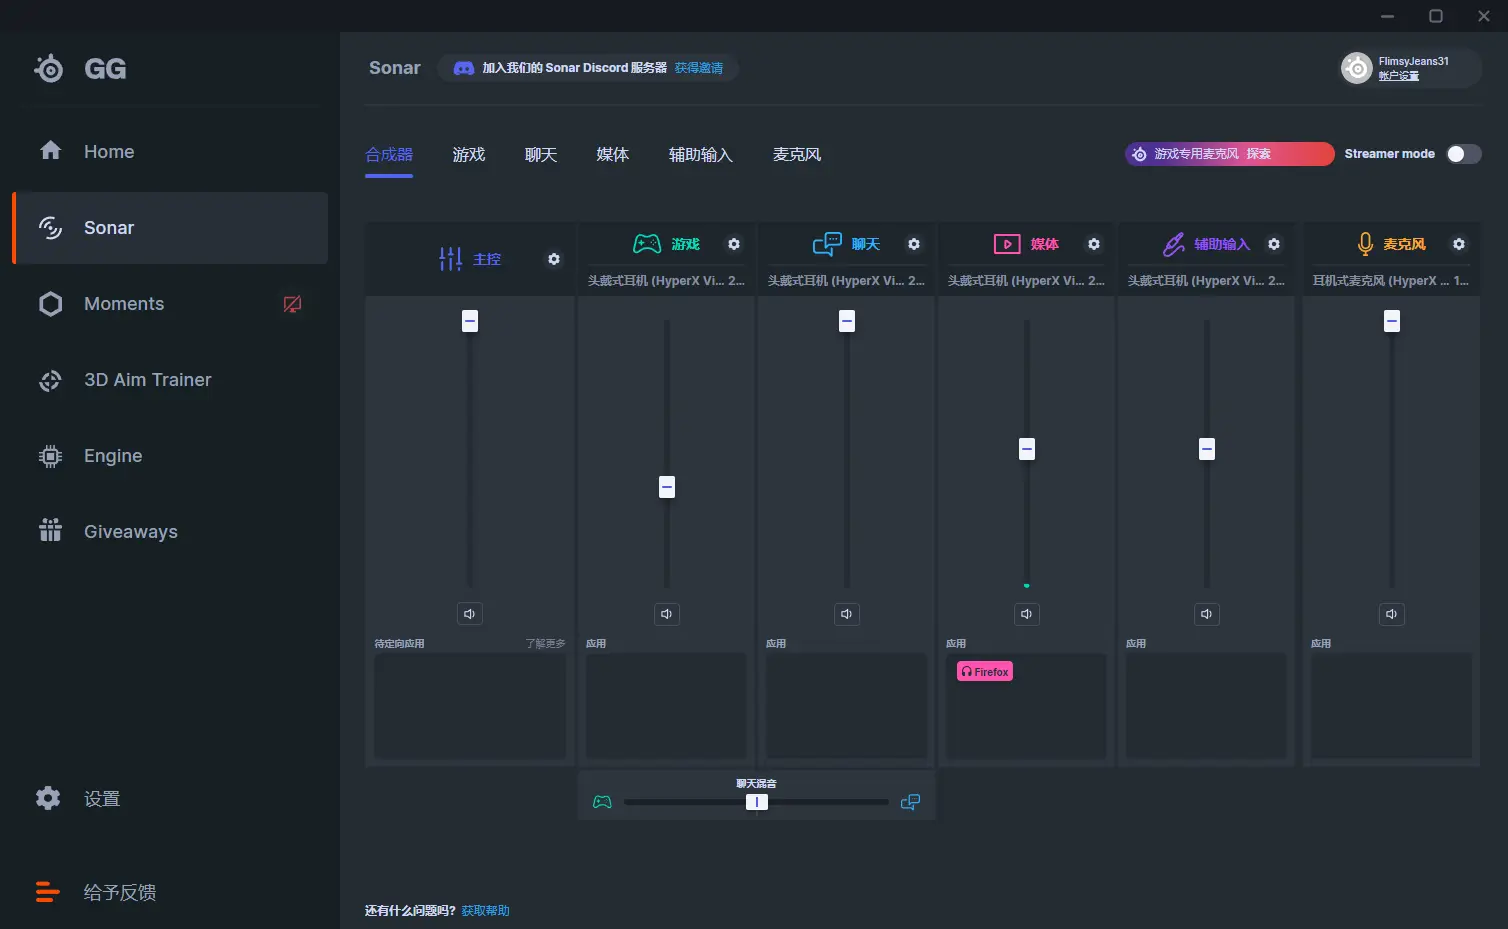Open Moments from the sidebar
The width and height of the screenshot is (1508, 929).
tap(123, 303)
